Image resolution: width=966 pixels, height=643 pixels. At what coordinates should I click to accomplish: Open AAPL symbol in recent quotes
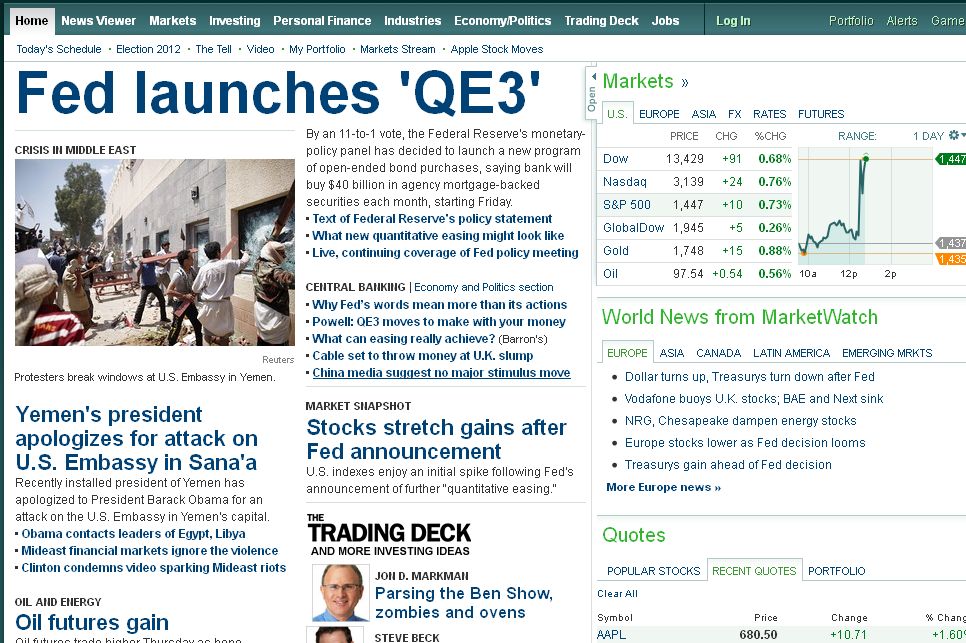[611, 634]
